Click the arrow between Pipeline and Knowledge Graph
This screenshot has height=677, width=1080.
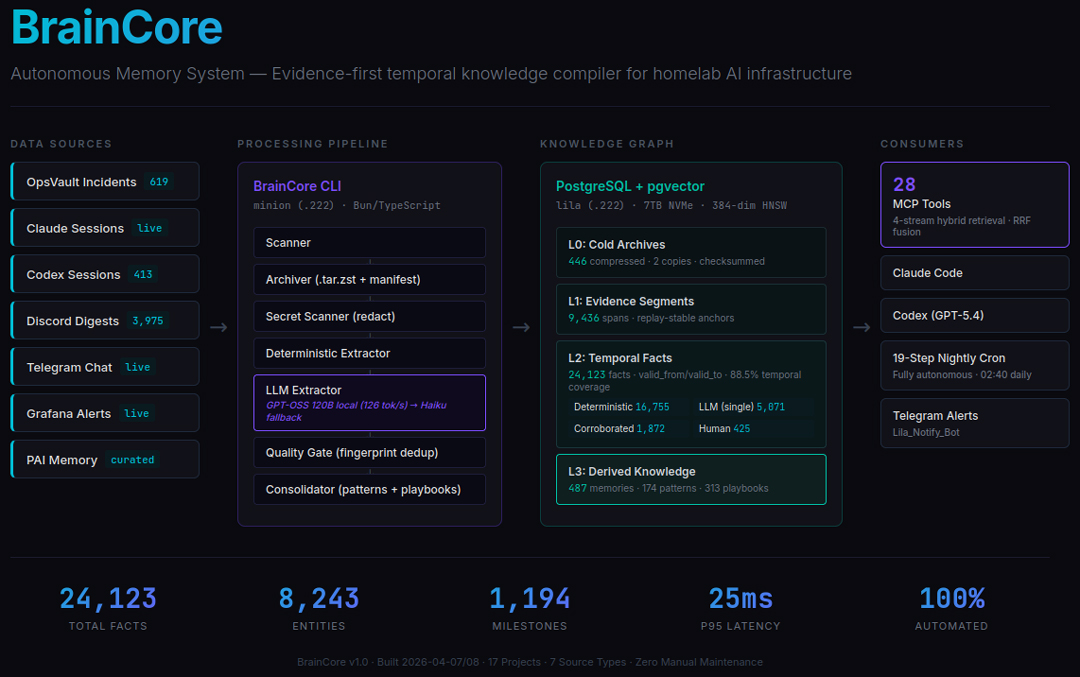click(x=521, y=325)
